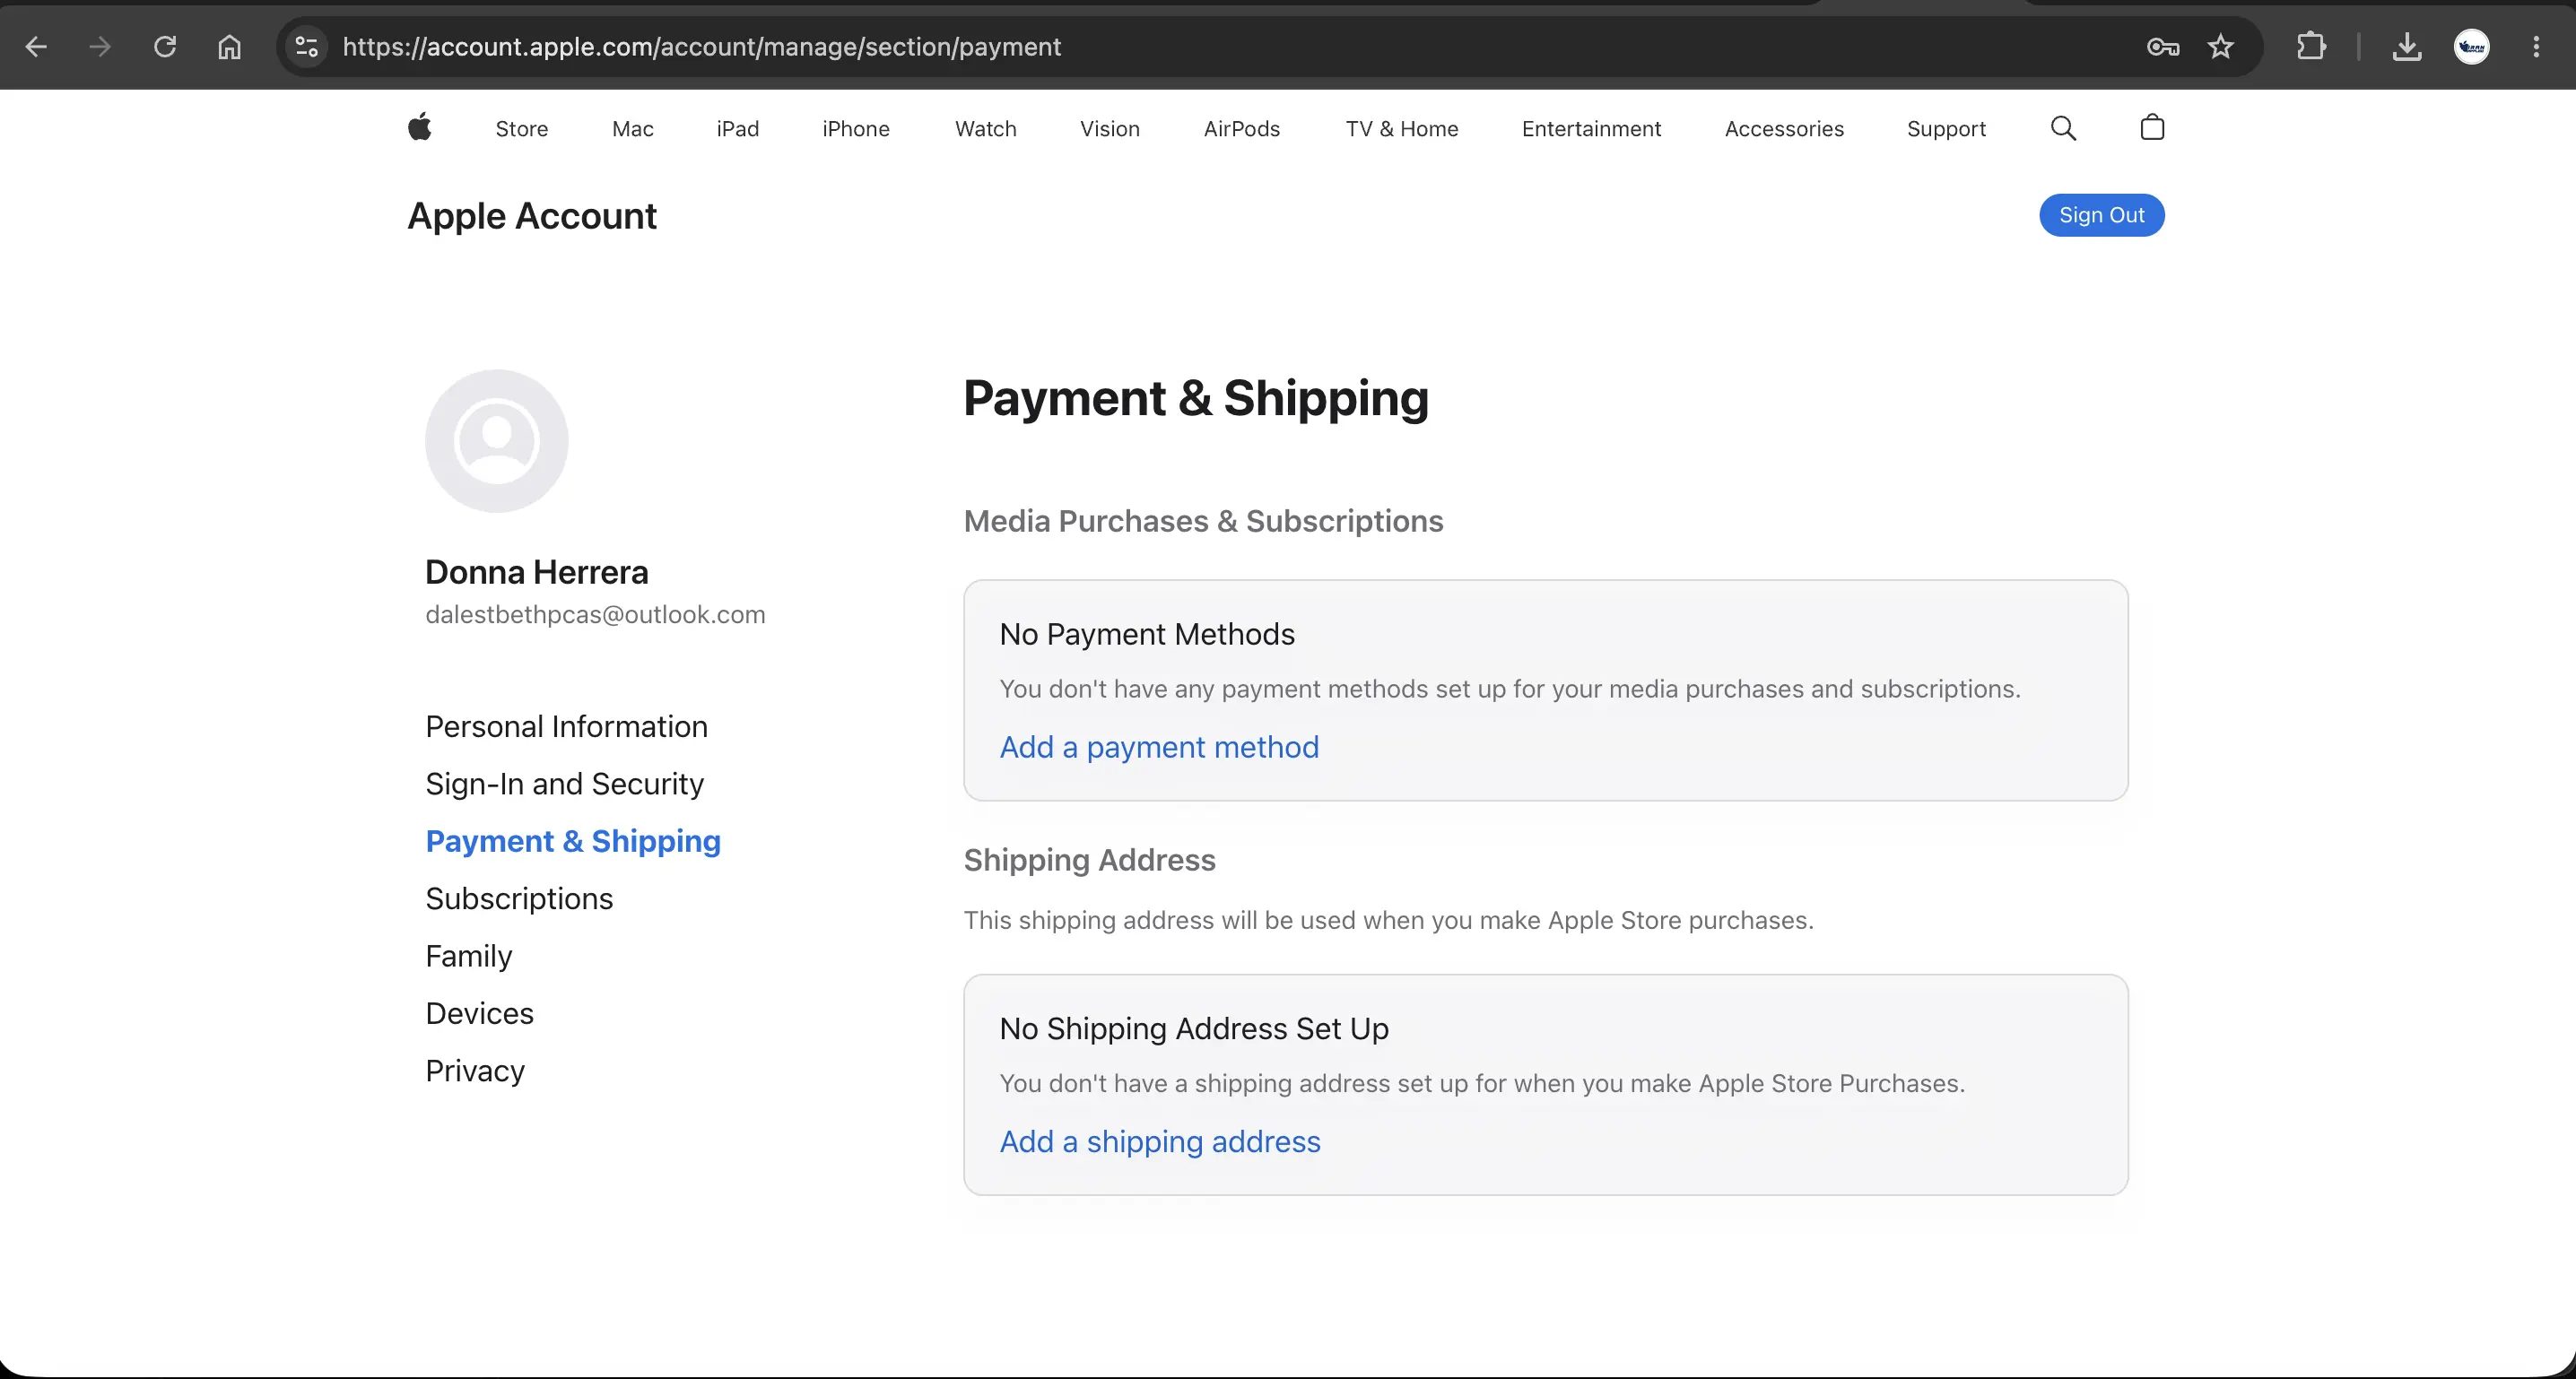Viewport: 2576px width, 1379px height.
Task: Go to Sign-In and Security section
Action: click(x=564, y=784)
